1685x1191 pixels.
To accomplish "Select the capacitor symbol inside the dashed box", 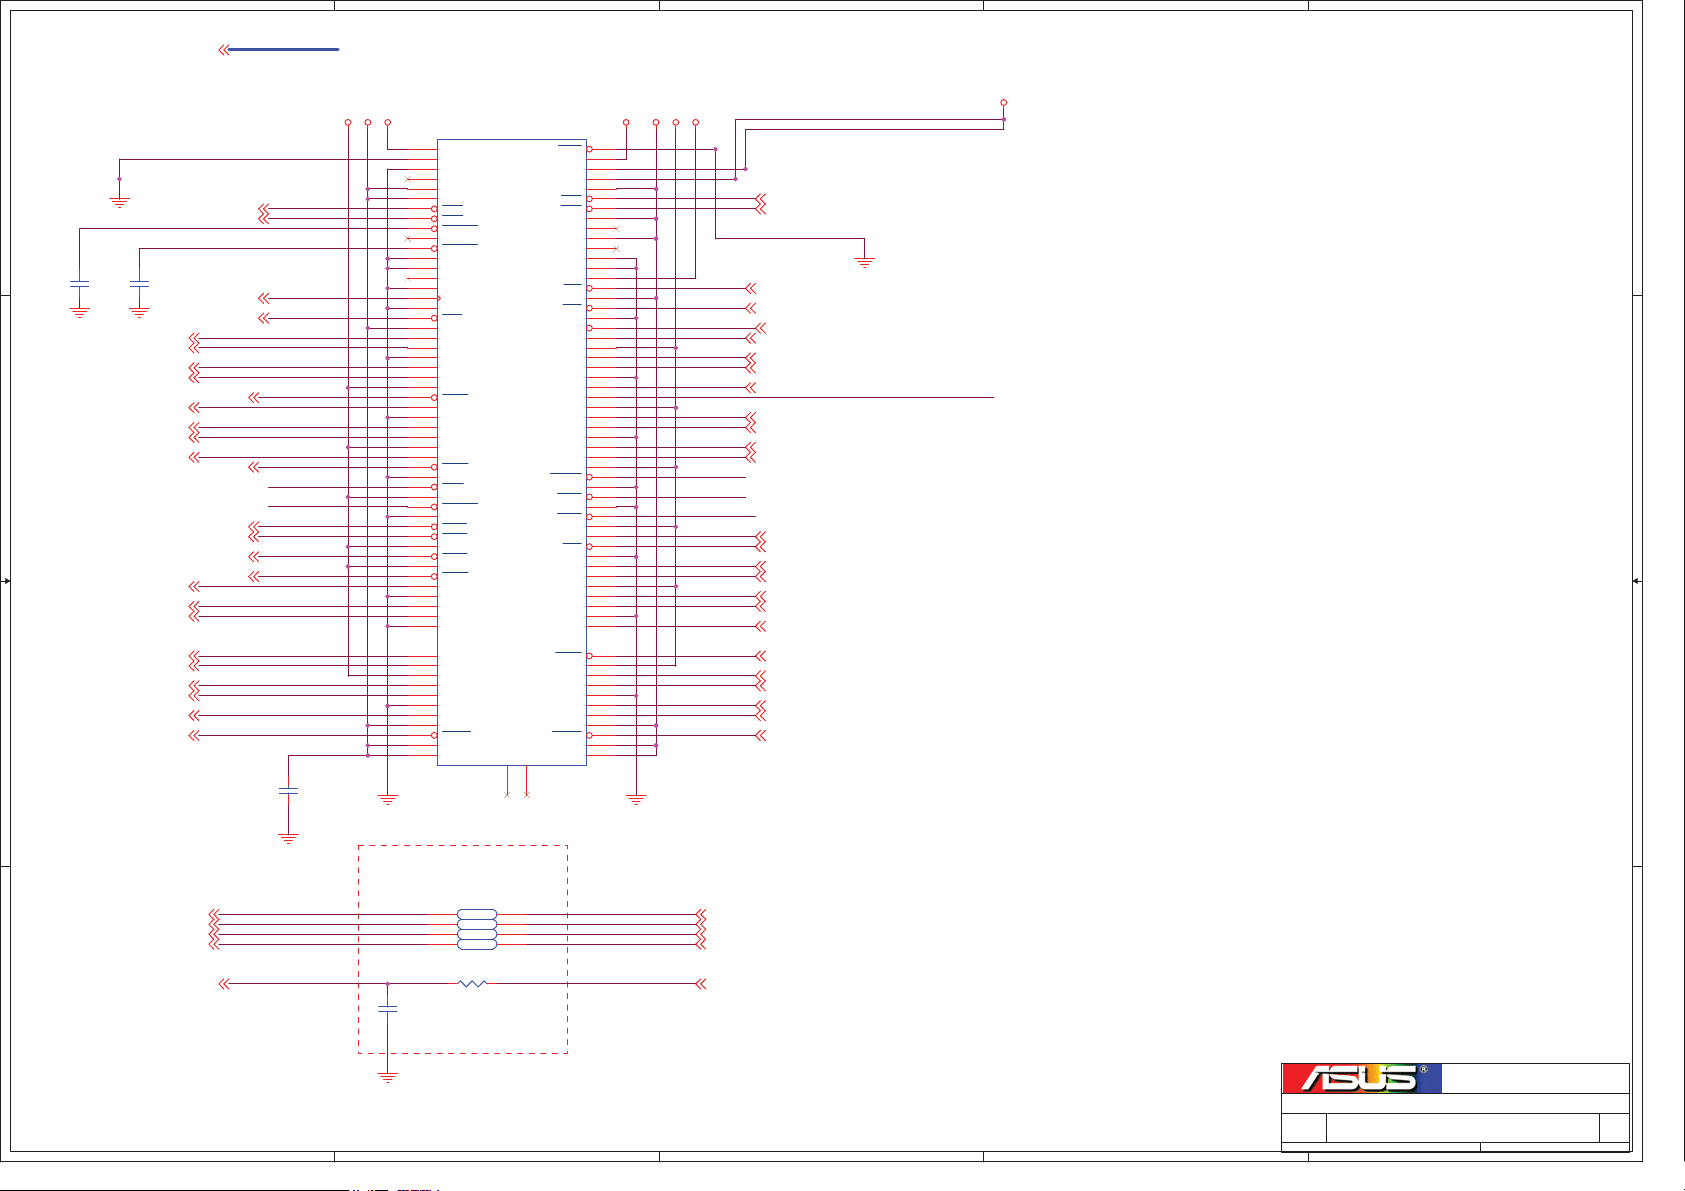I will click(x=388, y=1009).
